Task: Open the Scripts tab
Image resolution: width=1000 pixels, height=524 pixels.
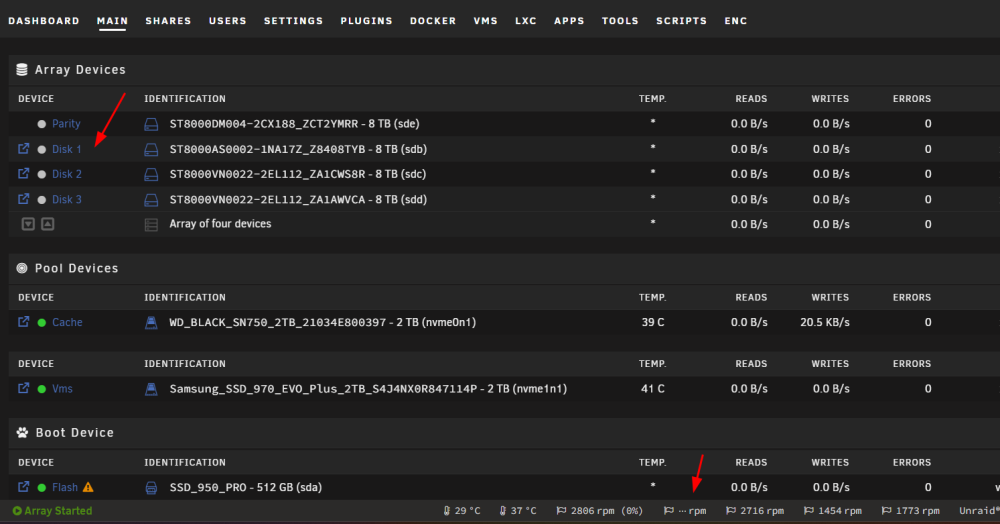Action: (x=681, y=20)
